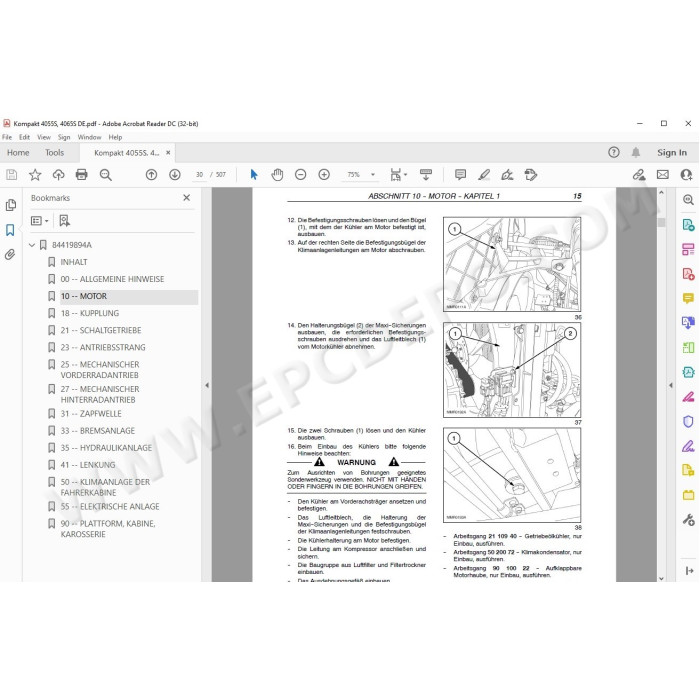Open the 00 -- ALLGEMEINE HINWEISE bookmark
Viewport: 700px width, 700px height.
tap(112, 279)
